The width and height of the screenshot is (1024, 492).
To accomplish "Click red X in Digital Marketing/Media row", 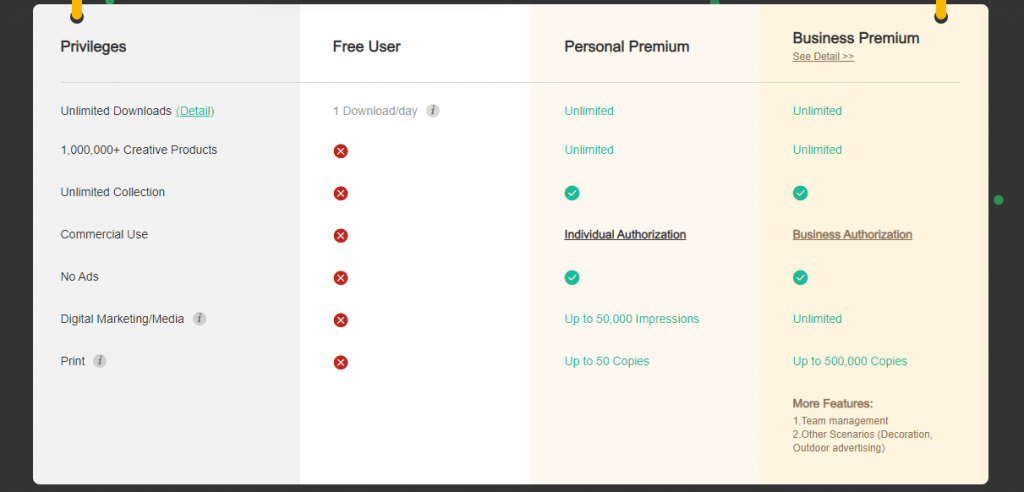I will (x=340, y=320).
